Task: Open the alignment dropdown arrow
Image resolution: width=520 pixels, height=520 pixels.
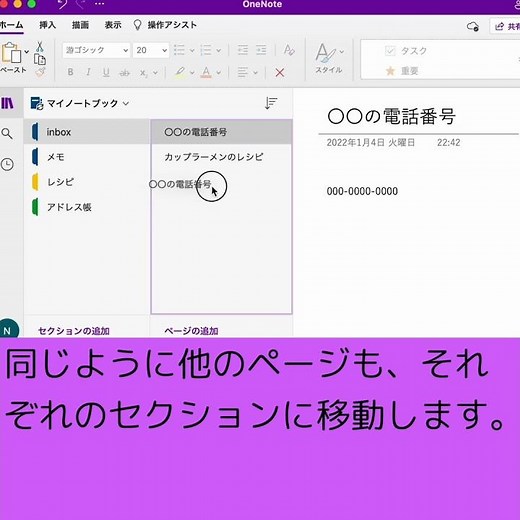Action: click(x=255, y=72)
